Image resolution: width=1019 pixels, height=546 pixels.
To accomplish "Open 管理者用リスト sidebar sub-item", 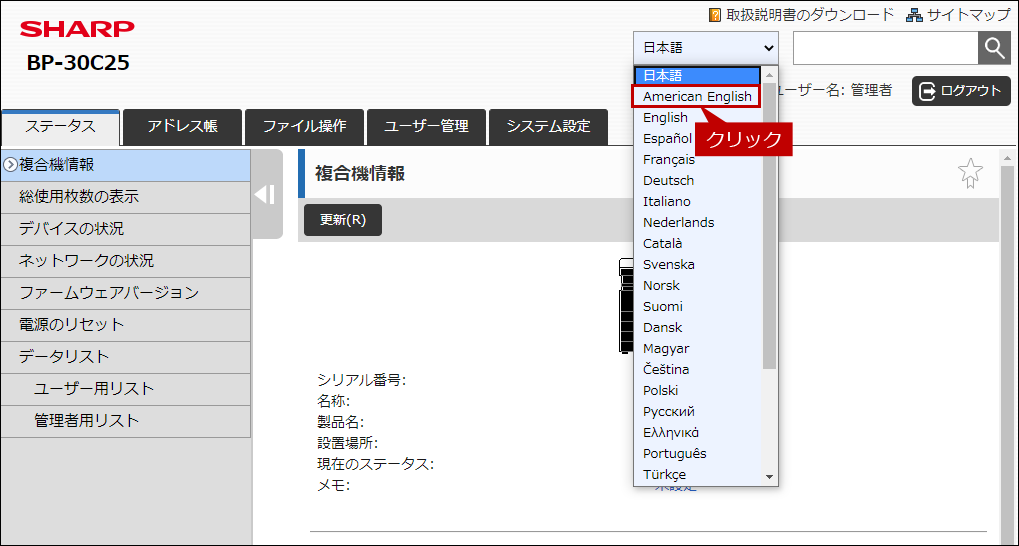I will pyautogui.click(x=125, y=421).
